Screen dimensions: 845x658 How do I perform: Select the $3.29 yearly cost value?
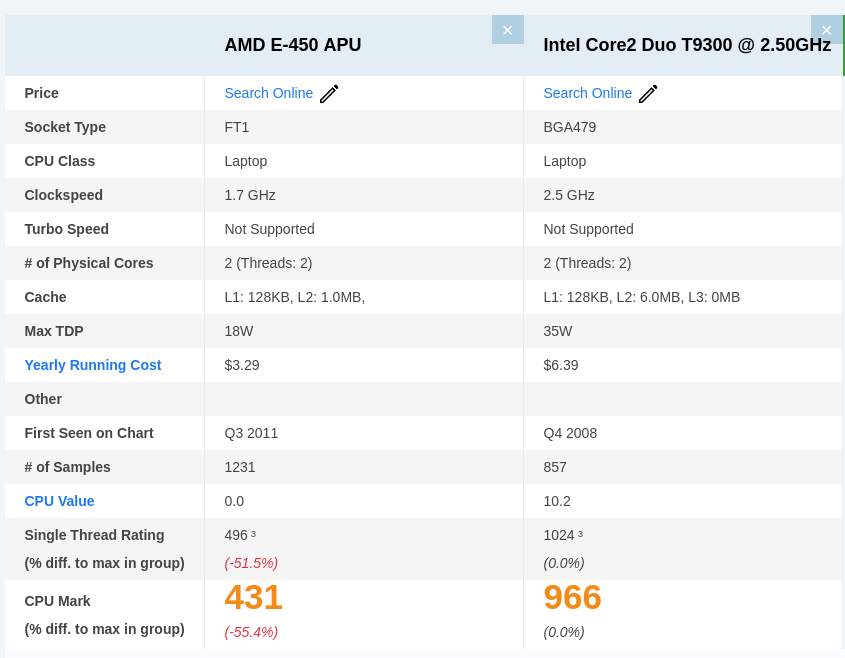(x=242, y=365)
